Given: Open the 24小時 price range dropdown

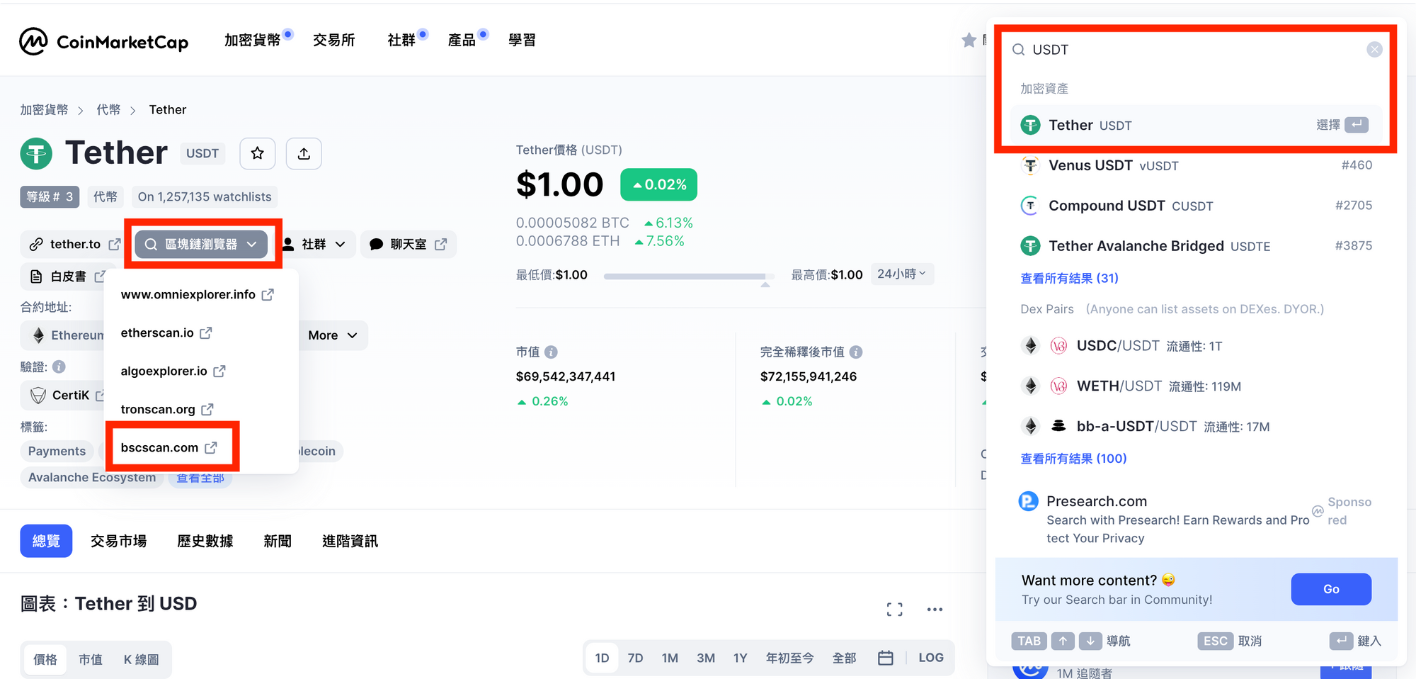Looking at the screenshot, I should click(x=902, y=274).
